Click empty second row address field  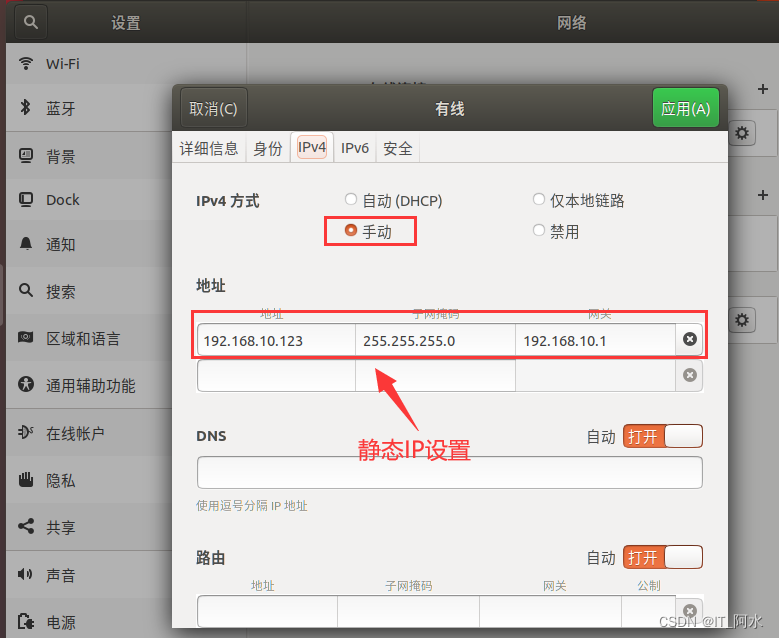click(276, 376)
